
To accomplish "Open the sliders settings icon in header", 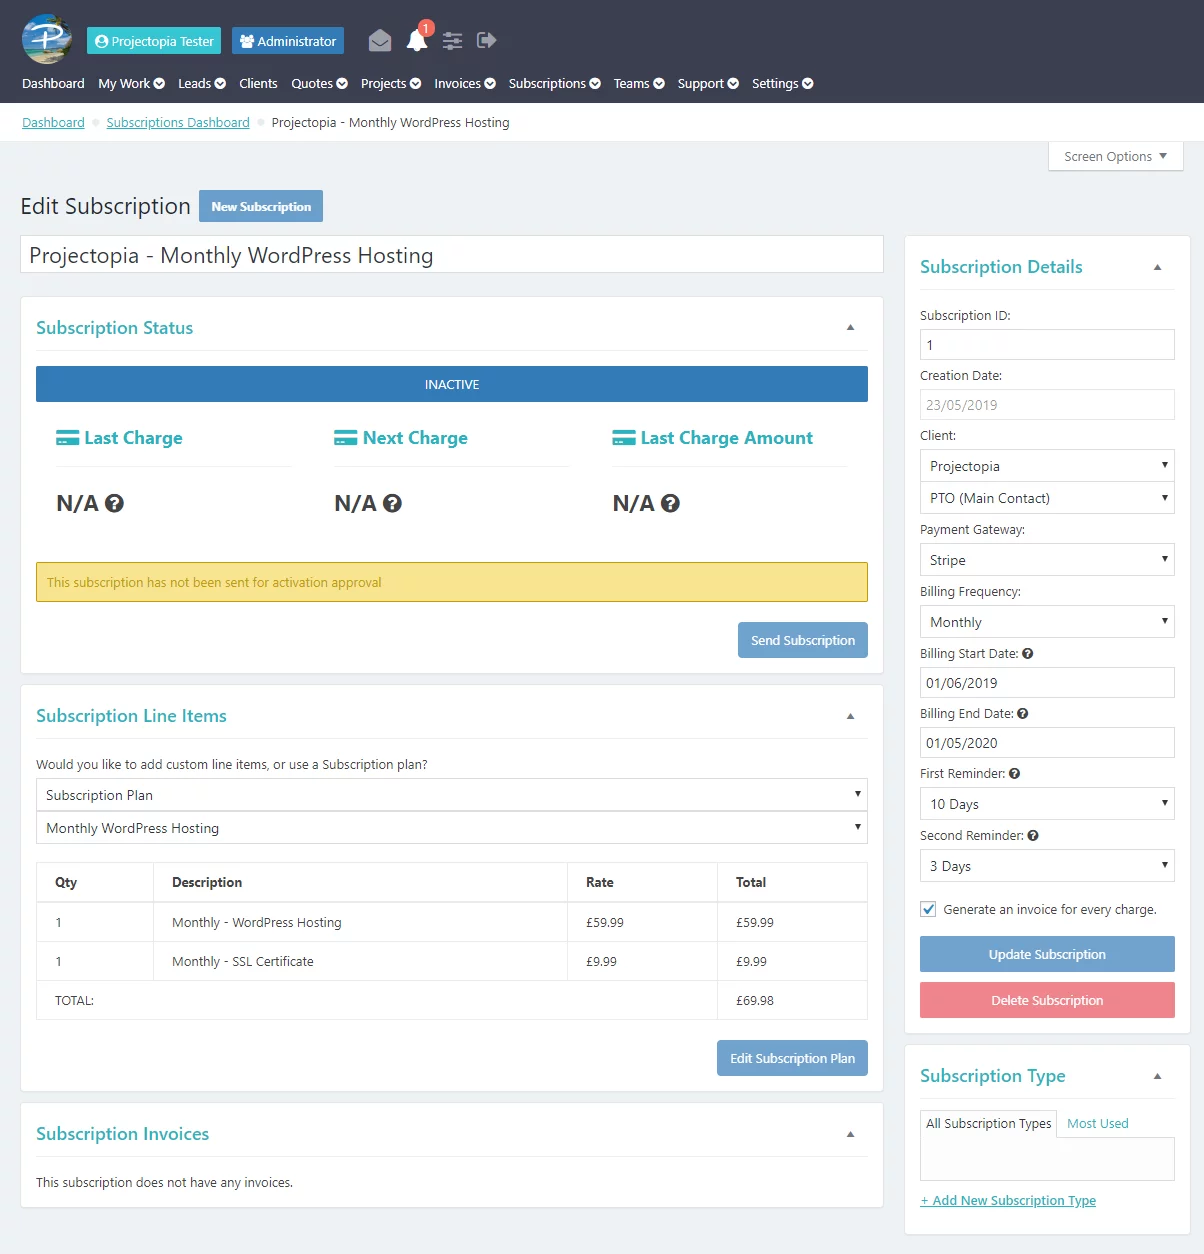I will click(x=452, y=40).
